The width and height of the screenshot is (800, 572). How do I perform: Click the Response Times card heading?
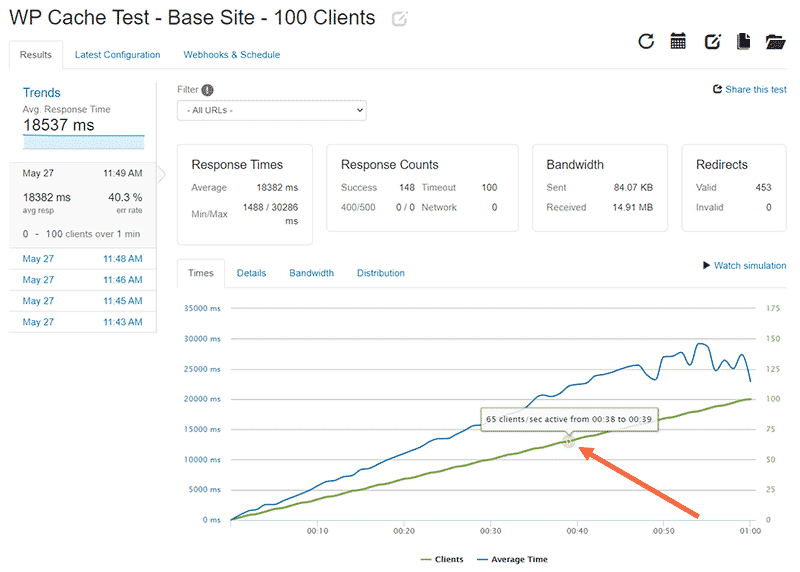point(237,165)
